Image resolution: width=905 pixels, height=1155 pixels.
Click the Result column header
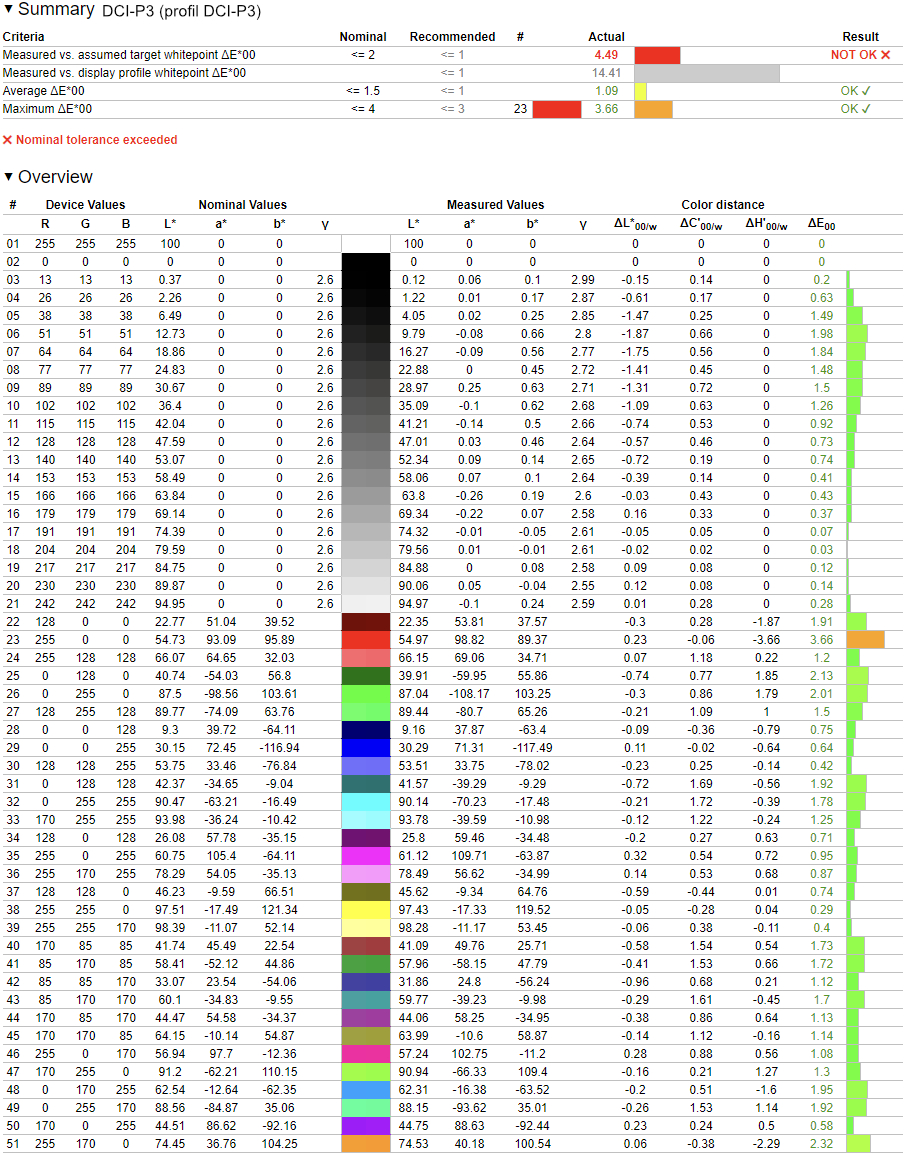(861, 37)
